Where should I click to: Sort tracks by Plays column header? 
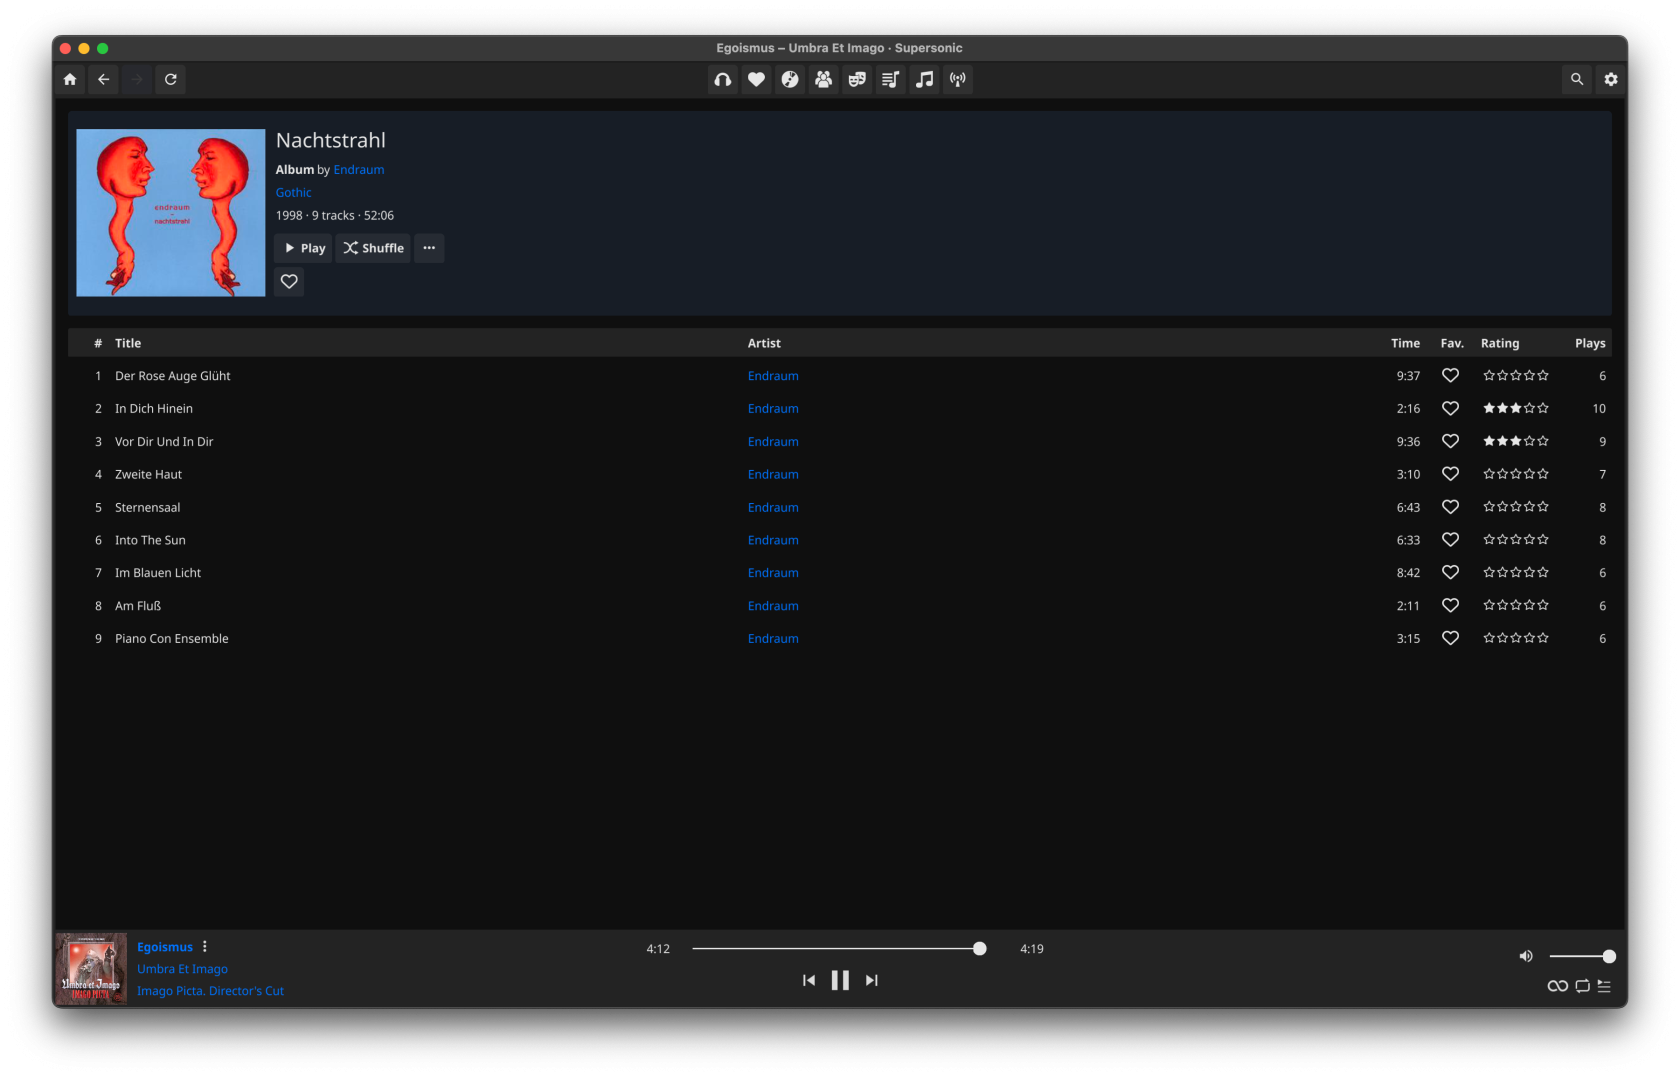pos(1589,343)
